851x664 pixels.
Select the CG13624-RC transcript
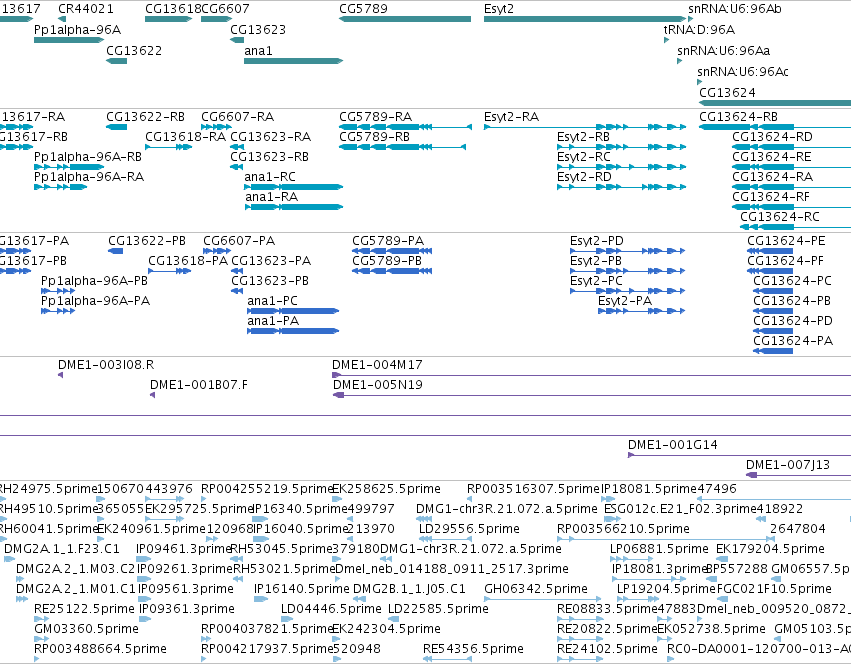tap(796, 227)
